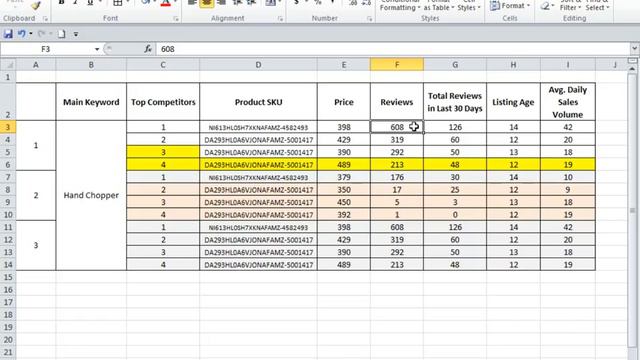This screenshot has height=360, width=640.
Task: Open Clipboard group dialog launcher
Action: tap(45, 19)
